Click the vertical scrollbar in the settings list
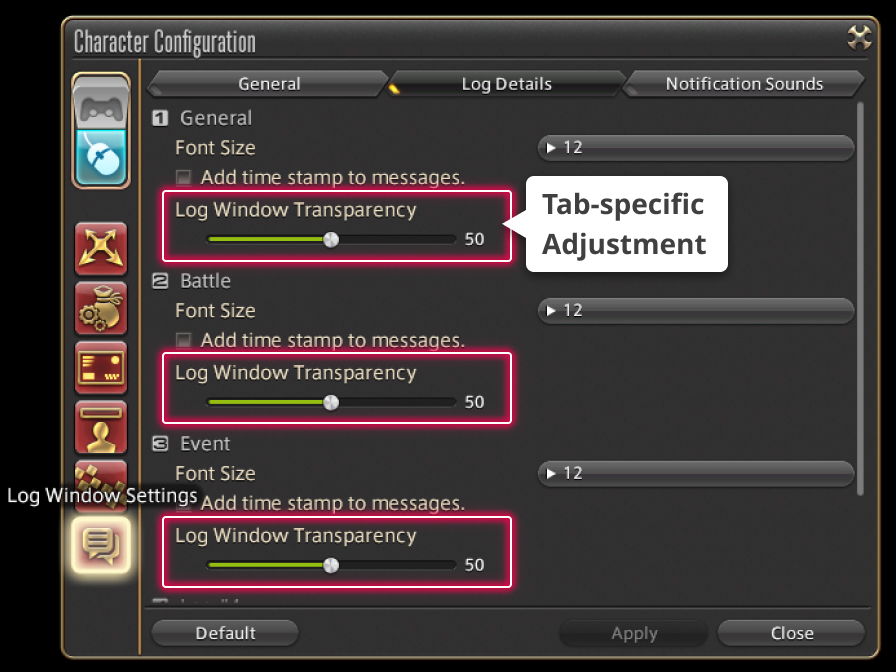The image size is (896, 672). pos(860,298)
